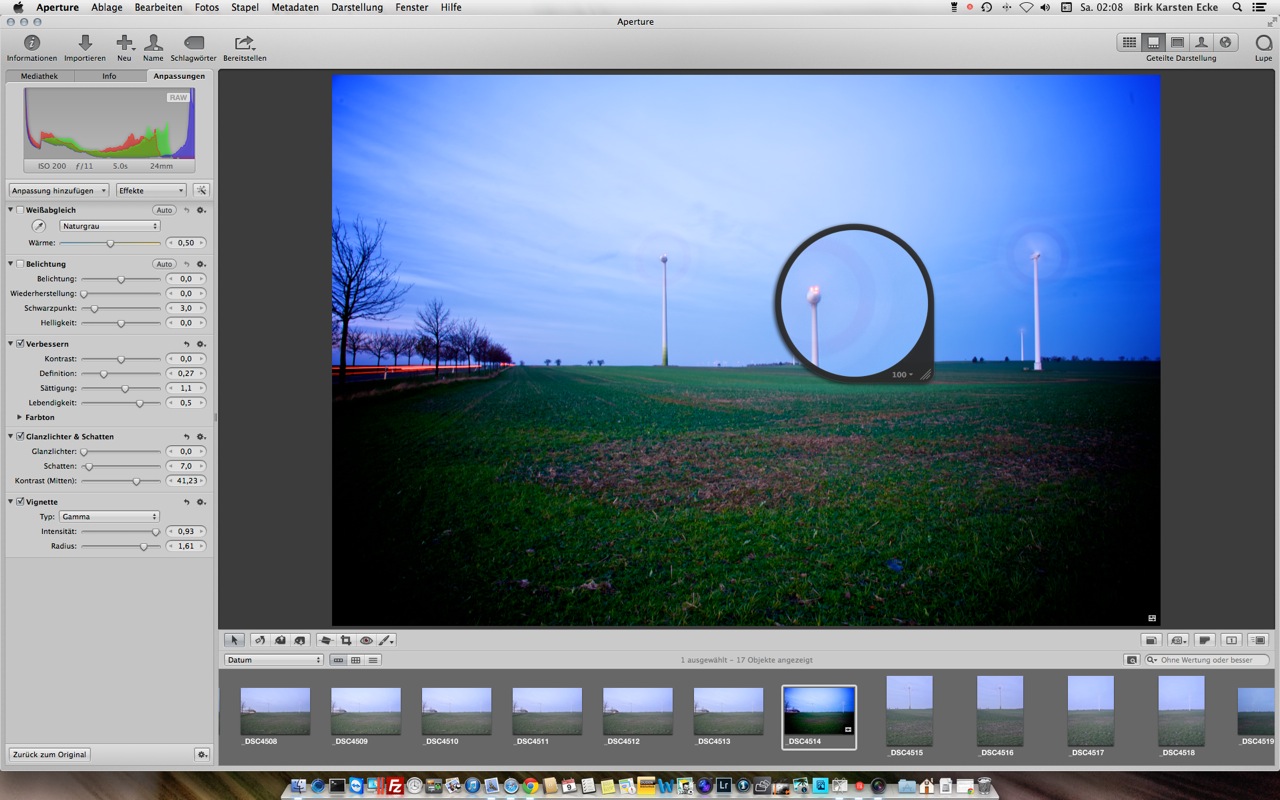Enable the Belichtung checkbox
The height and width of the screenshot is (800, 1280).
20,264
